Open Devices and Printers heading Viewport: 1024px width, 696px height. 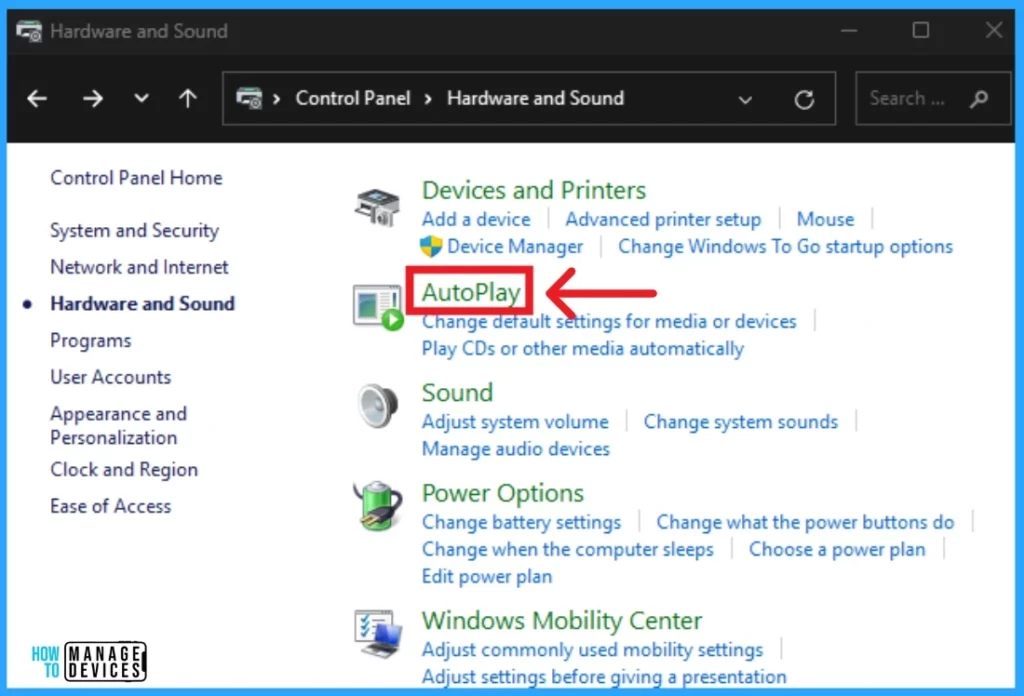(534, 190)
